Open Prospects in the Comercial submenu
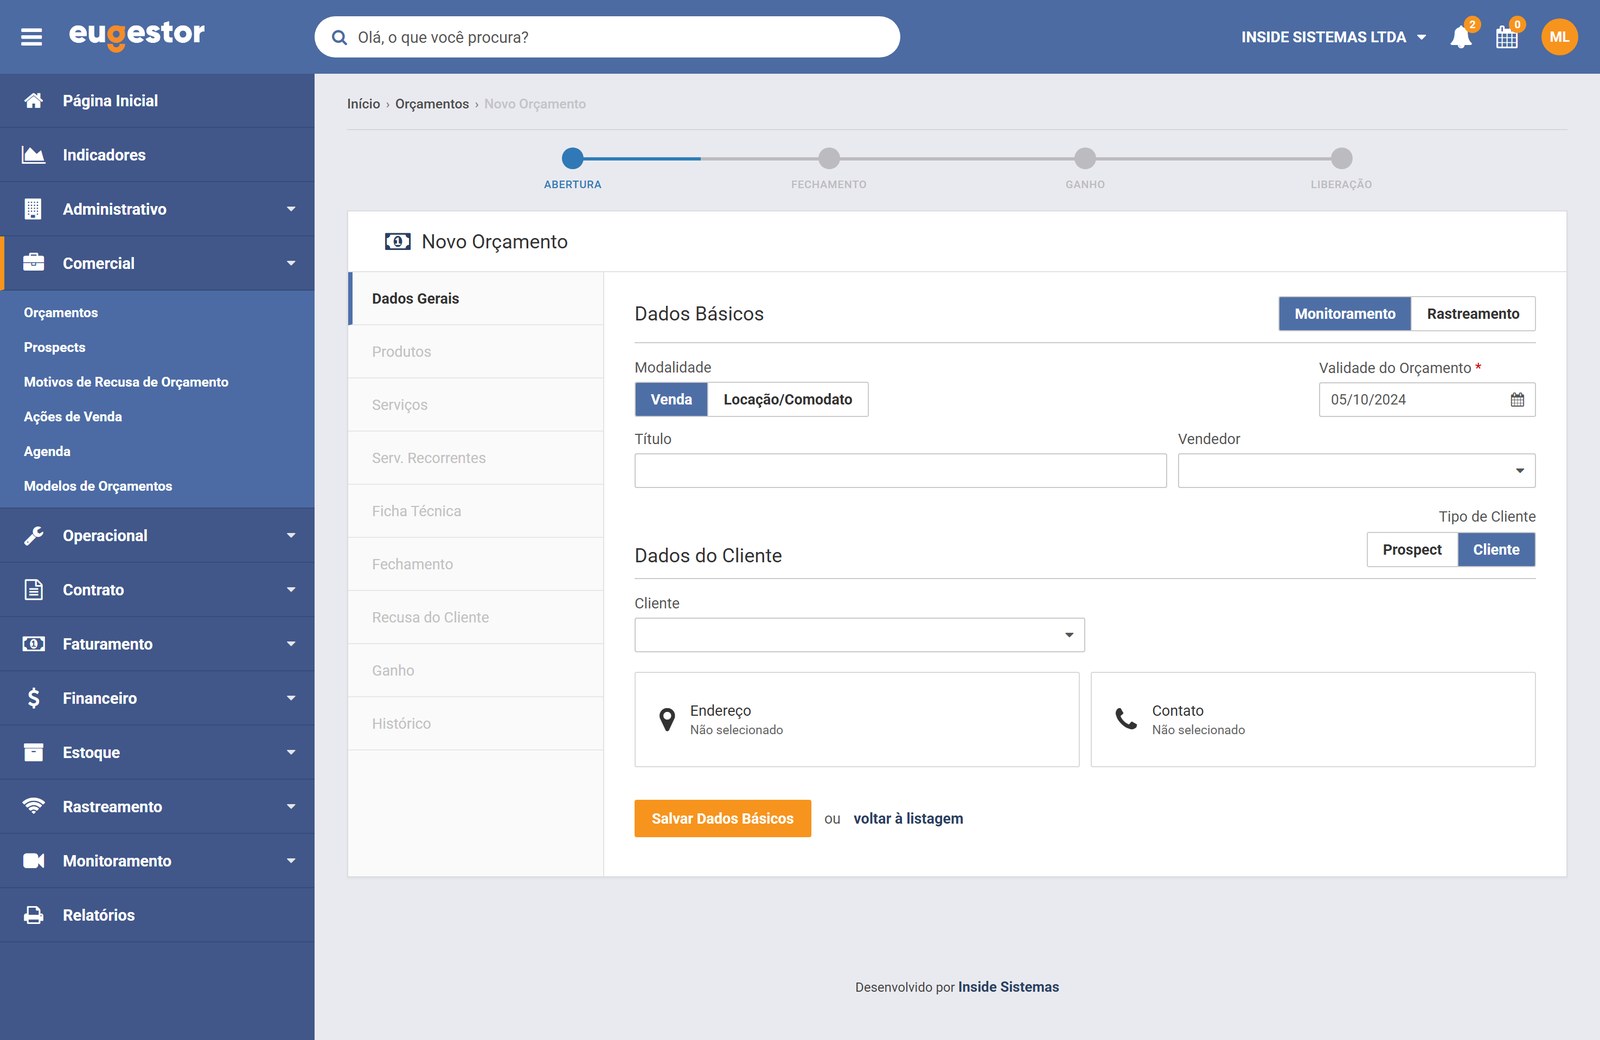 55,348
